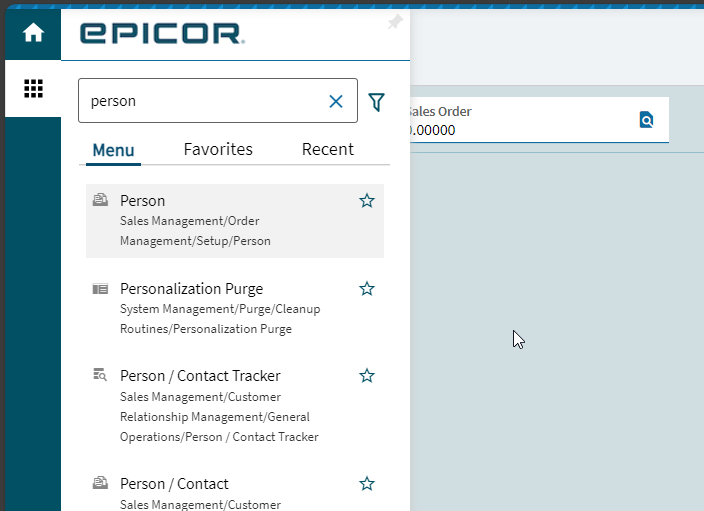Pin the Epicor menu panel
The height and width of the screenshot is (511, 704).
395,22
